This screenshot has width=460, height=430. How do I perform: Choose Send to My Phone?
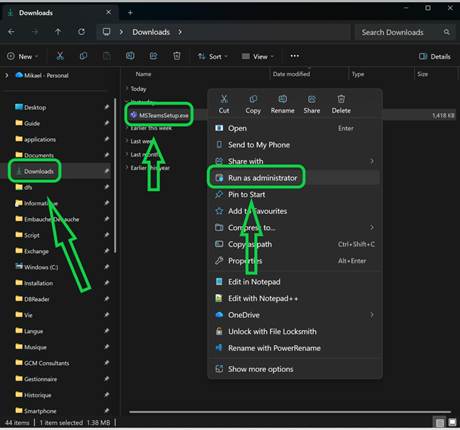[295, 145]
